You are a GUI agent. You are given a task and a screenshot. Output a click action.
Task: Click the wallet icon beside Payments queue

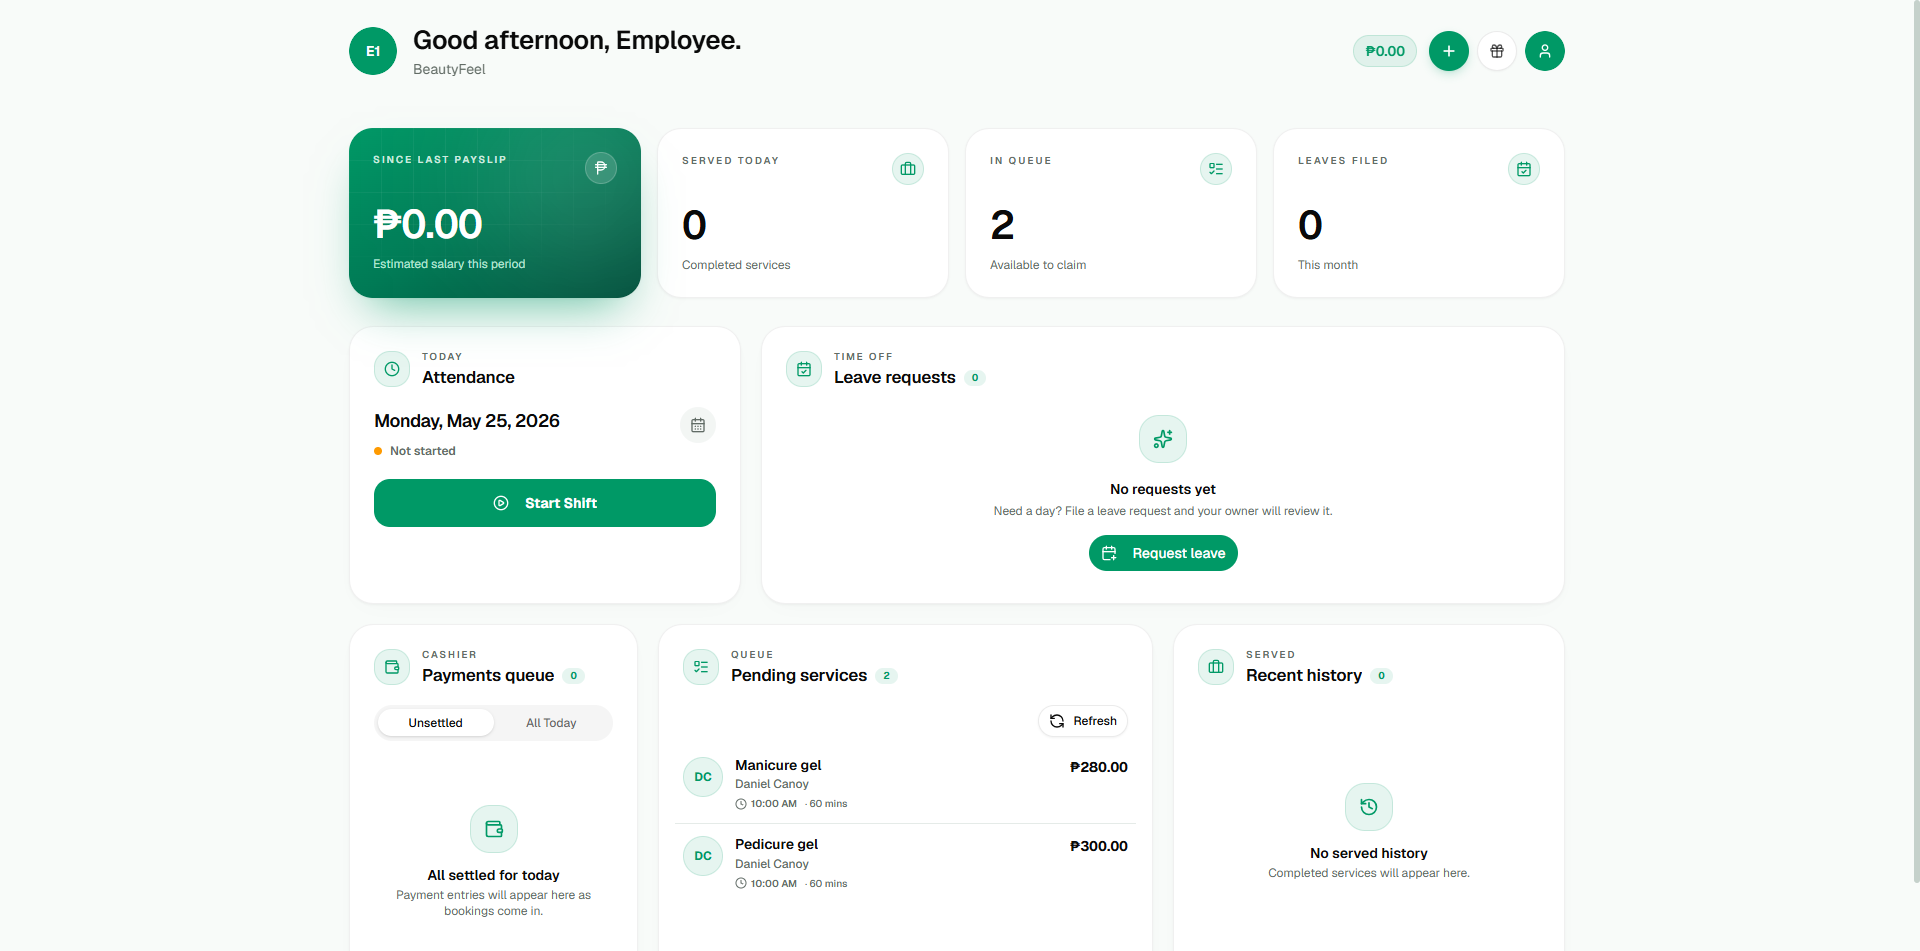coord(392,667)
